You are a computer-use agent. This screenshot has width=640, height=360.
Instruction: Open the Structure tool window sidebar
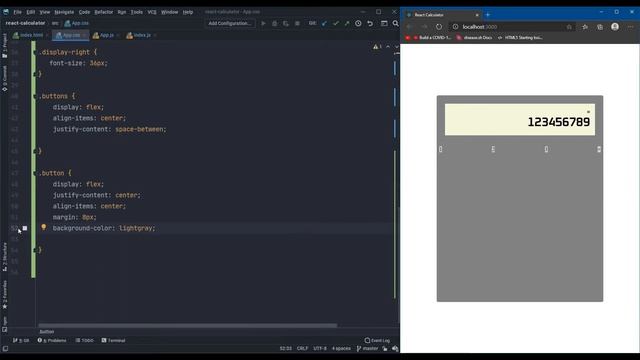[x=5, y=257]
